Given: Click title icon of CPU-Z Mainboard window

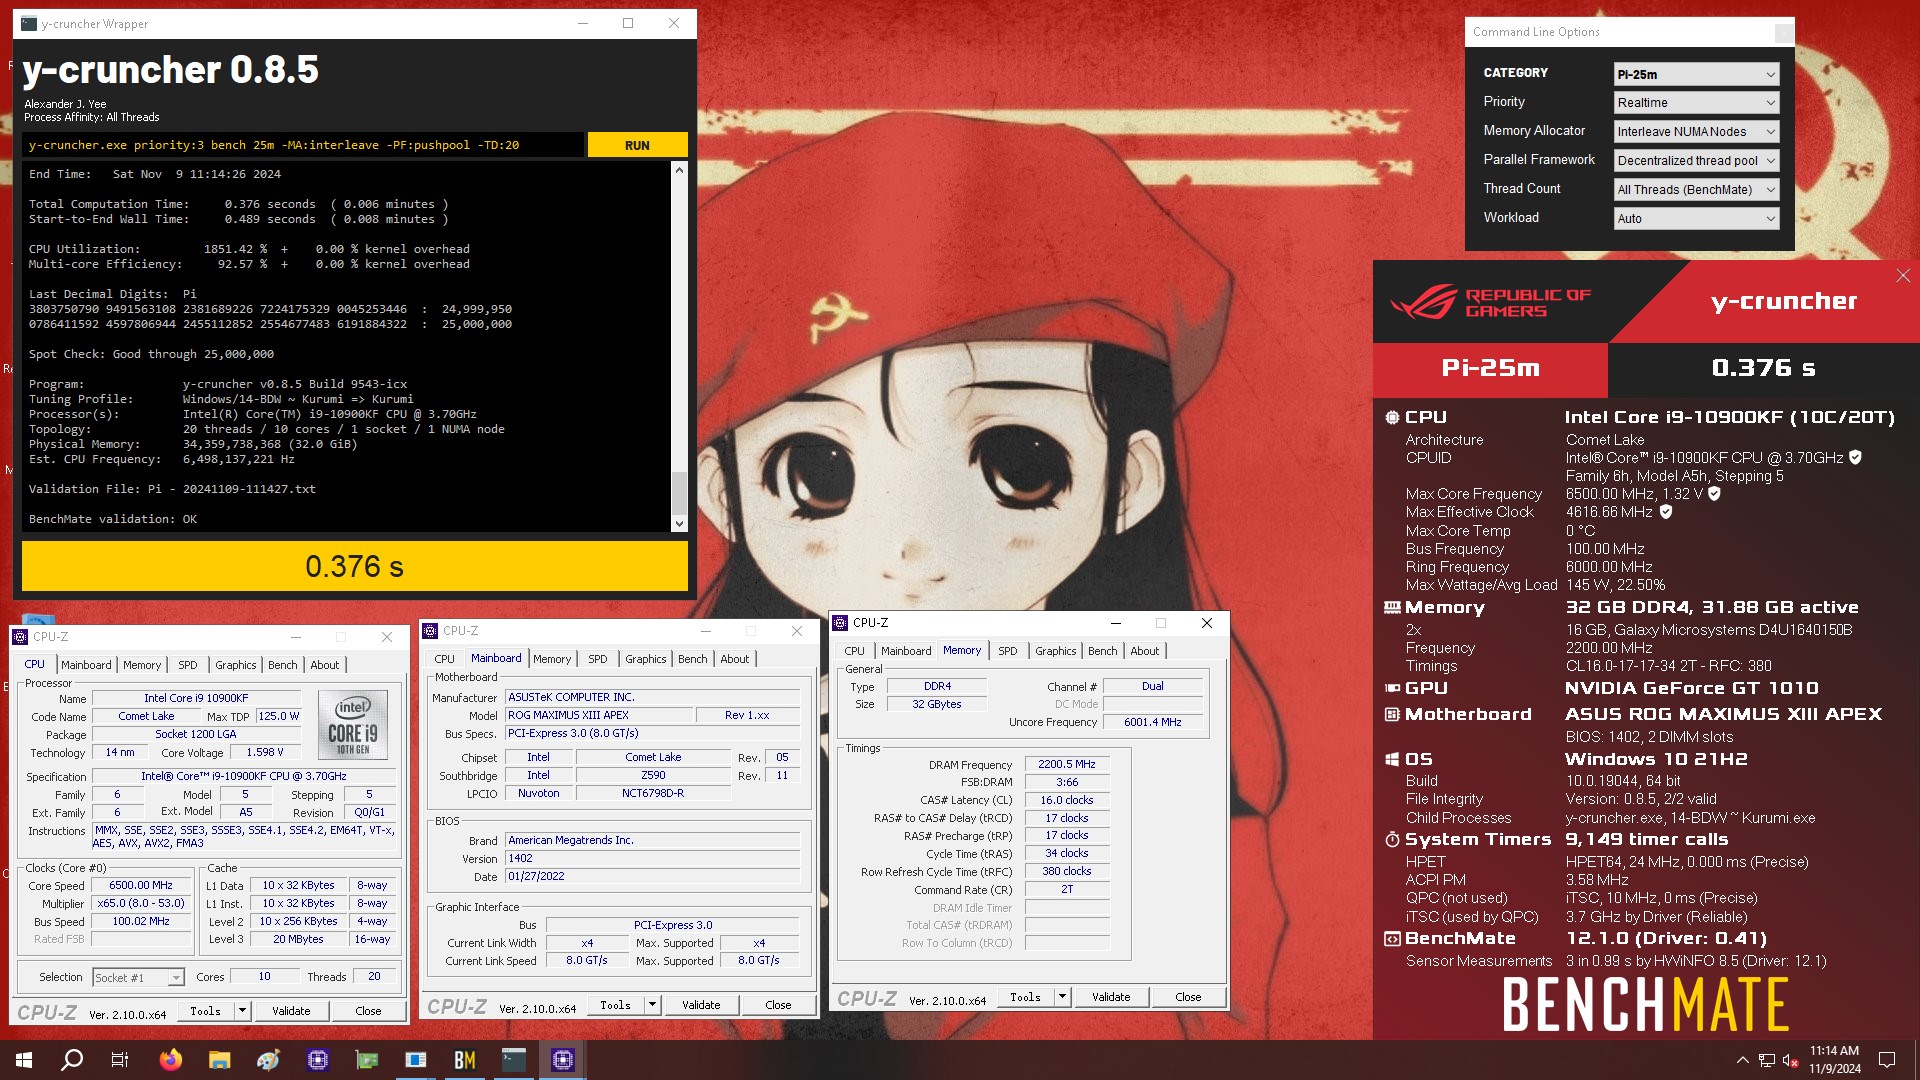Looking at the screenshot, I should coord(431,631).
